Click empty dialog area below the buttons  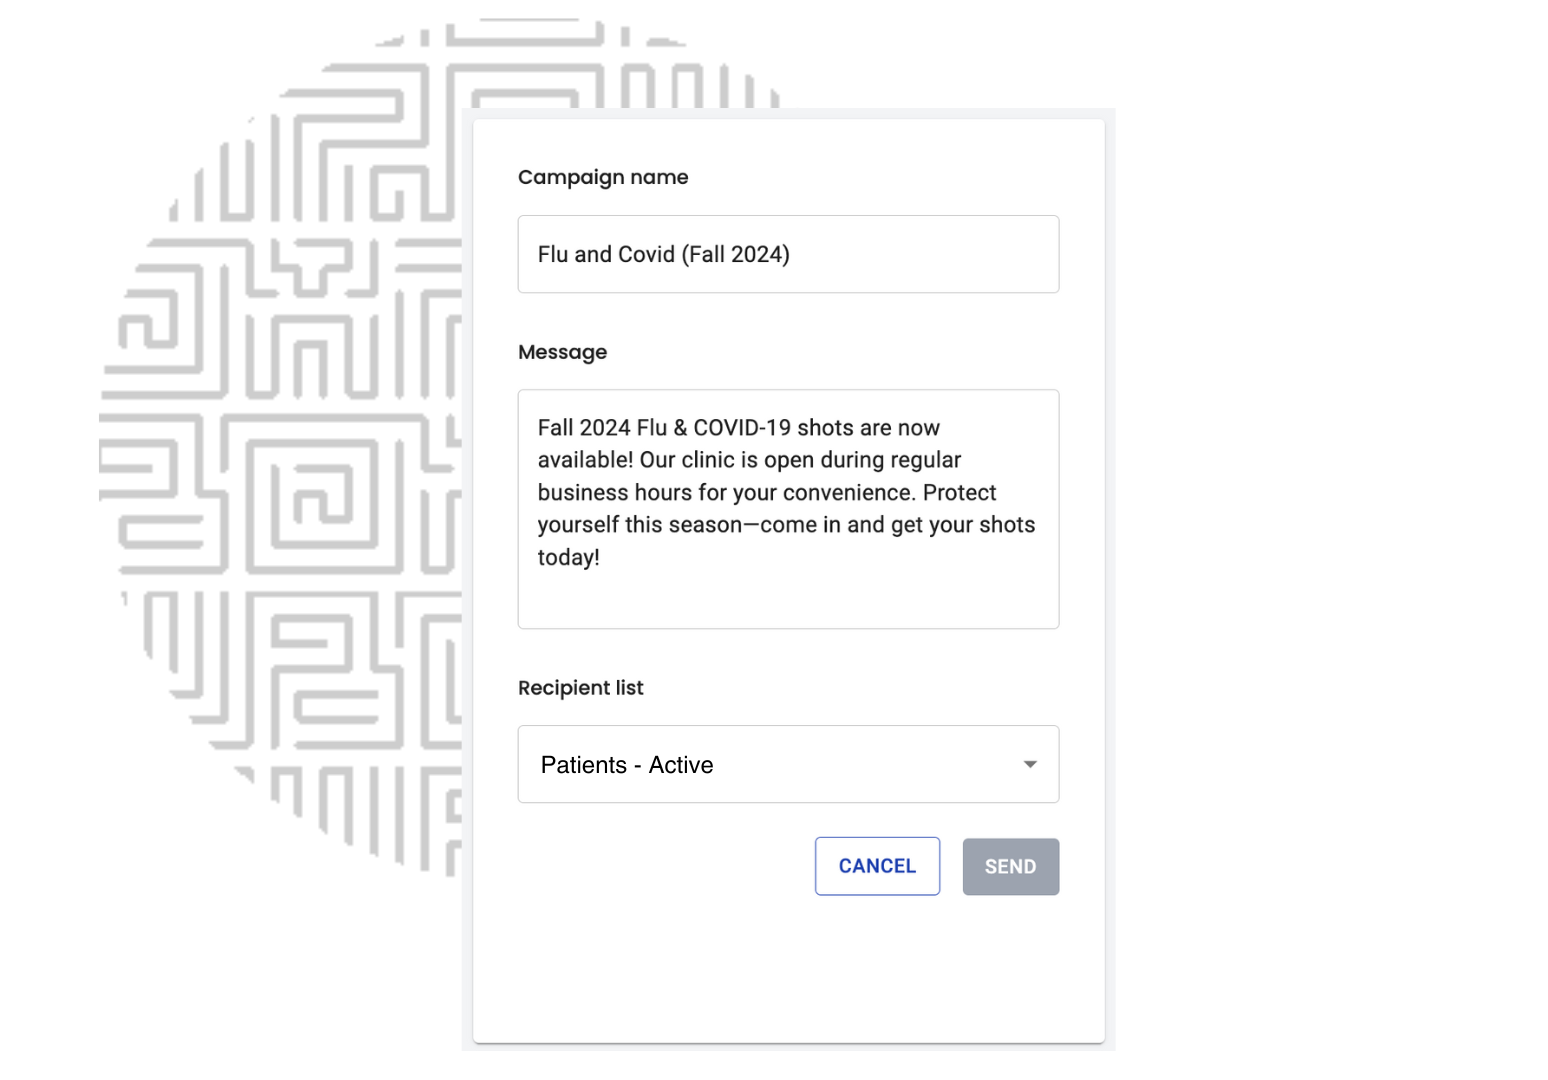tap(788, 970)
